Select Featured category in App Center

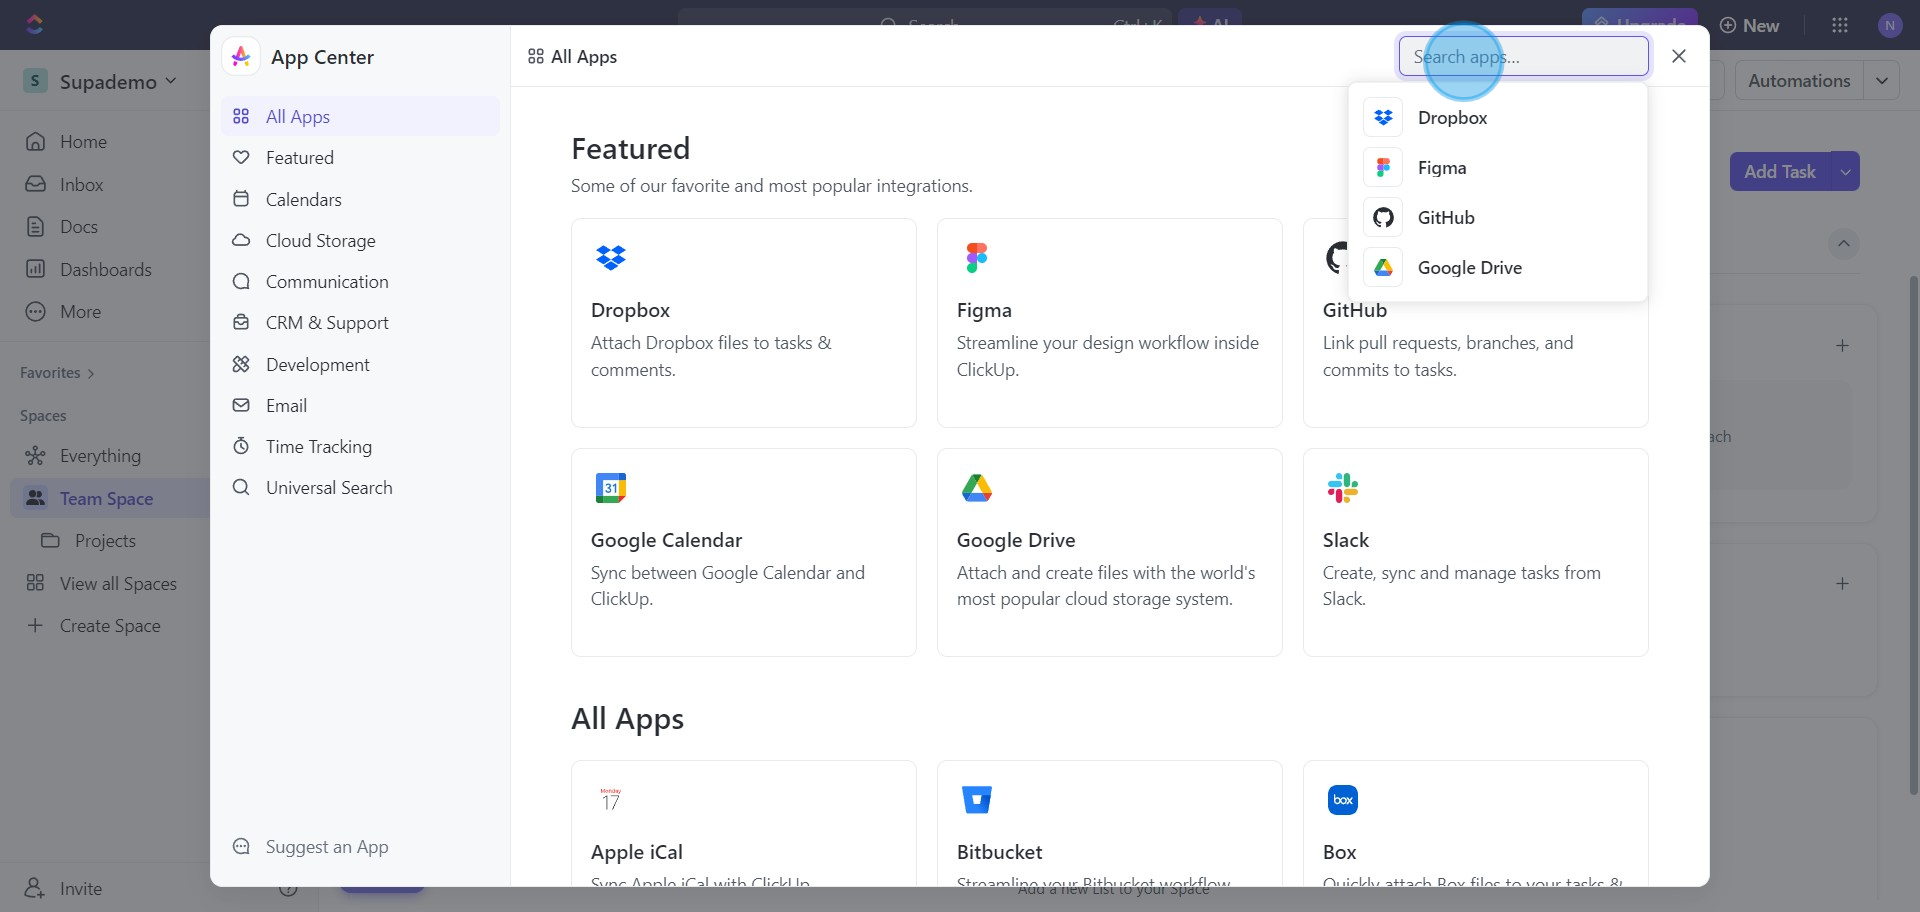point(360,157)
